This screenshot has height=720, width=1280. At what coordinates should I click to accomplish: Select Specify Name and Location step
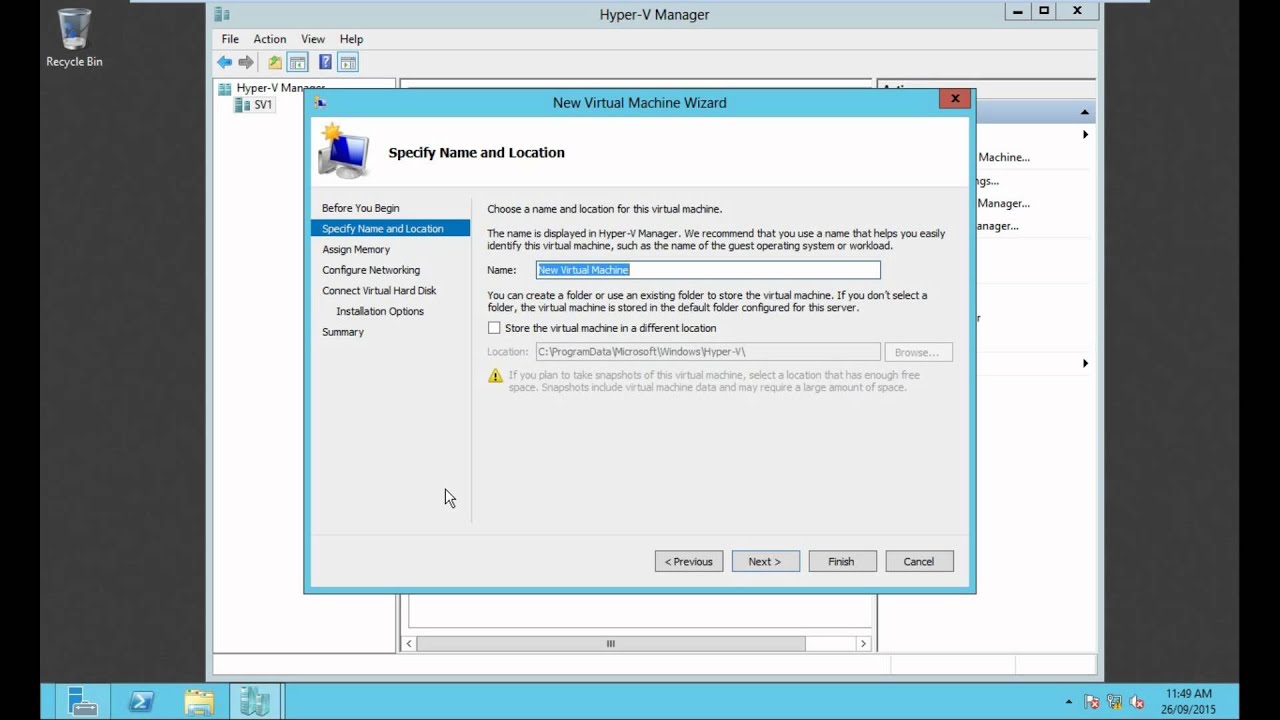[x=390, y=229]
